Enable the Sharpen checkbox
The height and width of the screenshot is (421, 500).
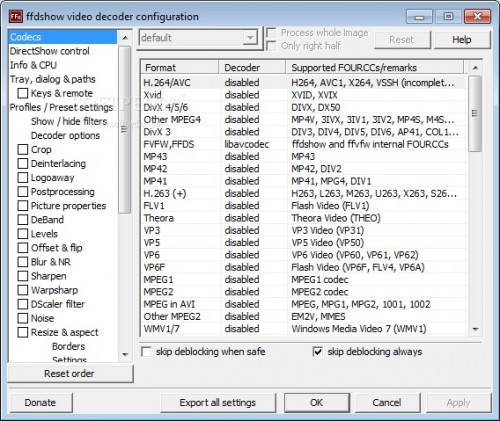[23, 276]
